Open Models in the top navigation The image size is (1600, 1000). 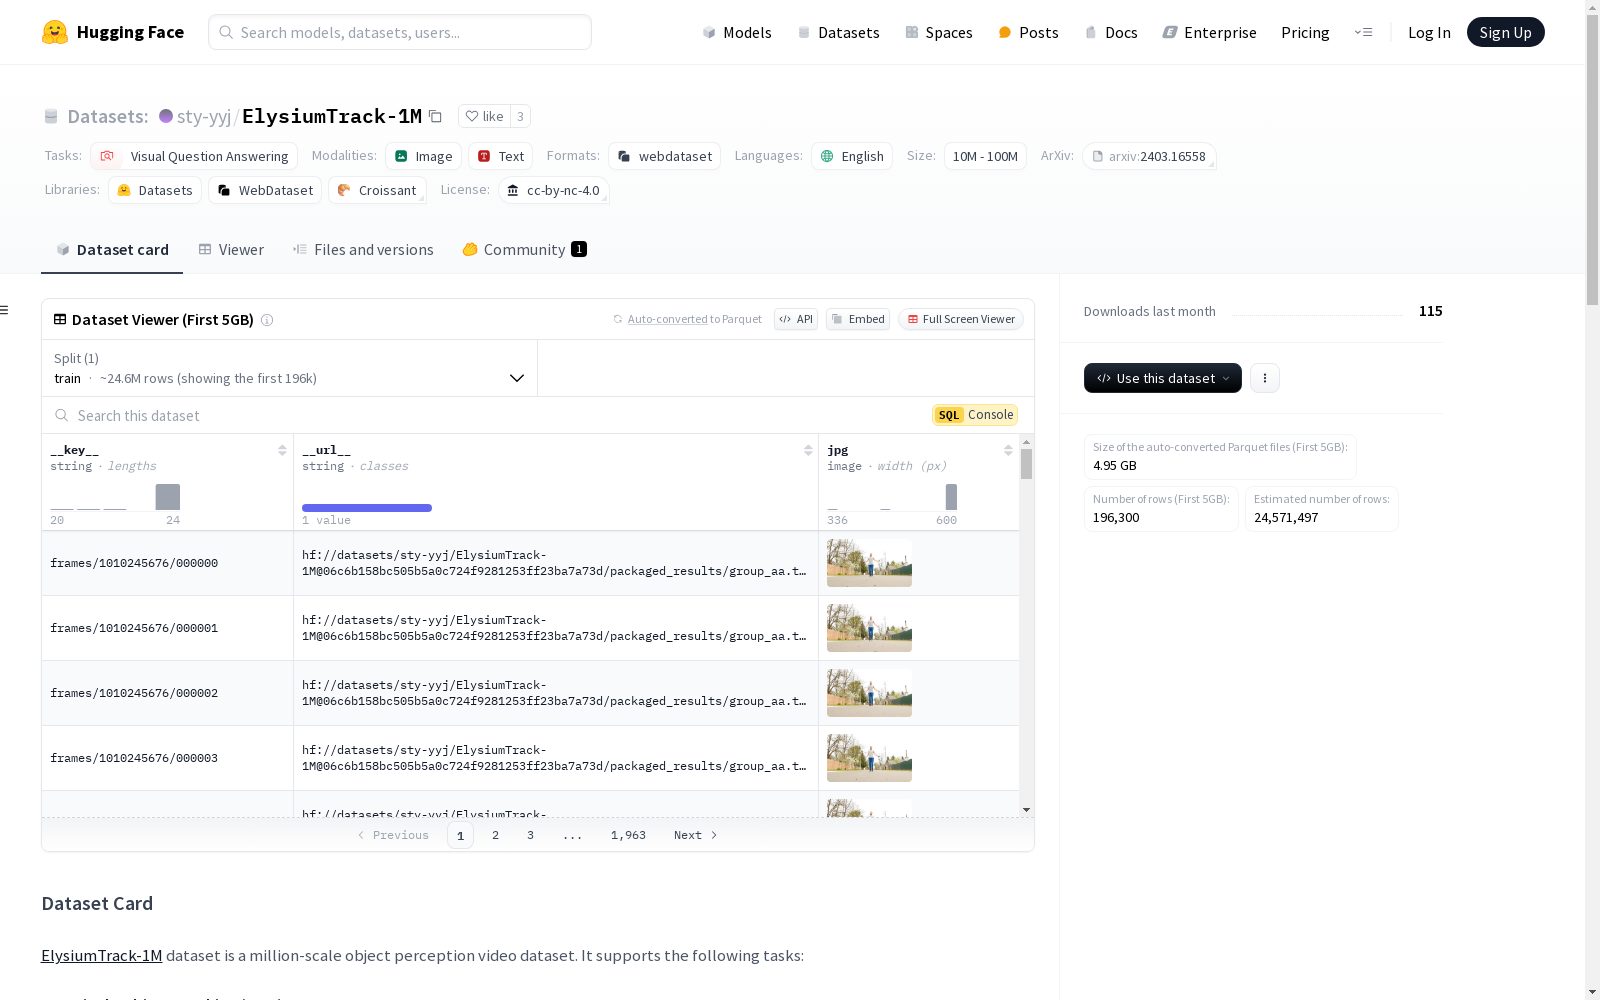tap(737, 32)
